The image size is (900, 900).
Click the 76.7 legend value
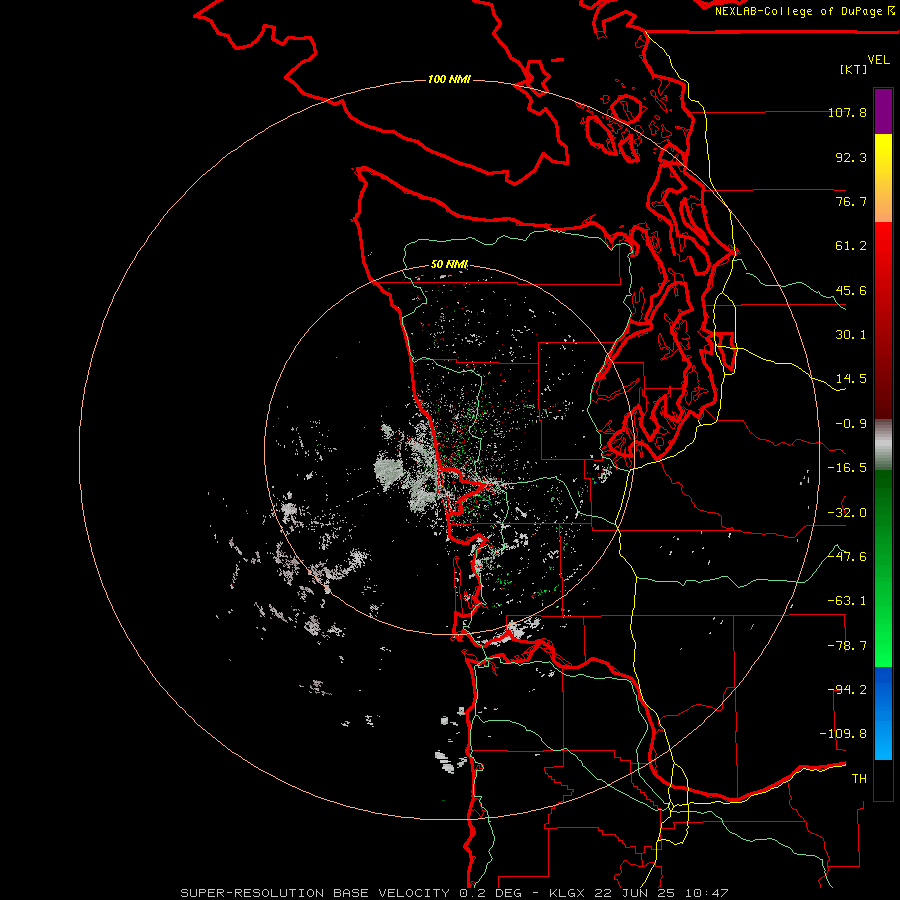[x=851, y=201]
